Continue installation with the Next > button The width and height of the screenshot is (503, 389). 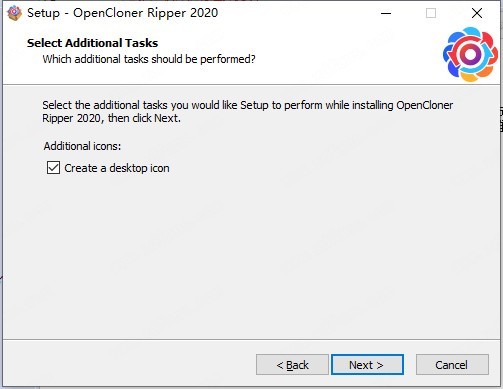367,365
